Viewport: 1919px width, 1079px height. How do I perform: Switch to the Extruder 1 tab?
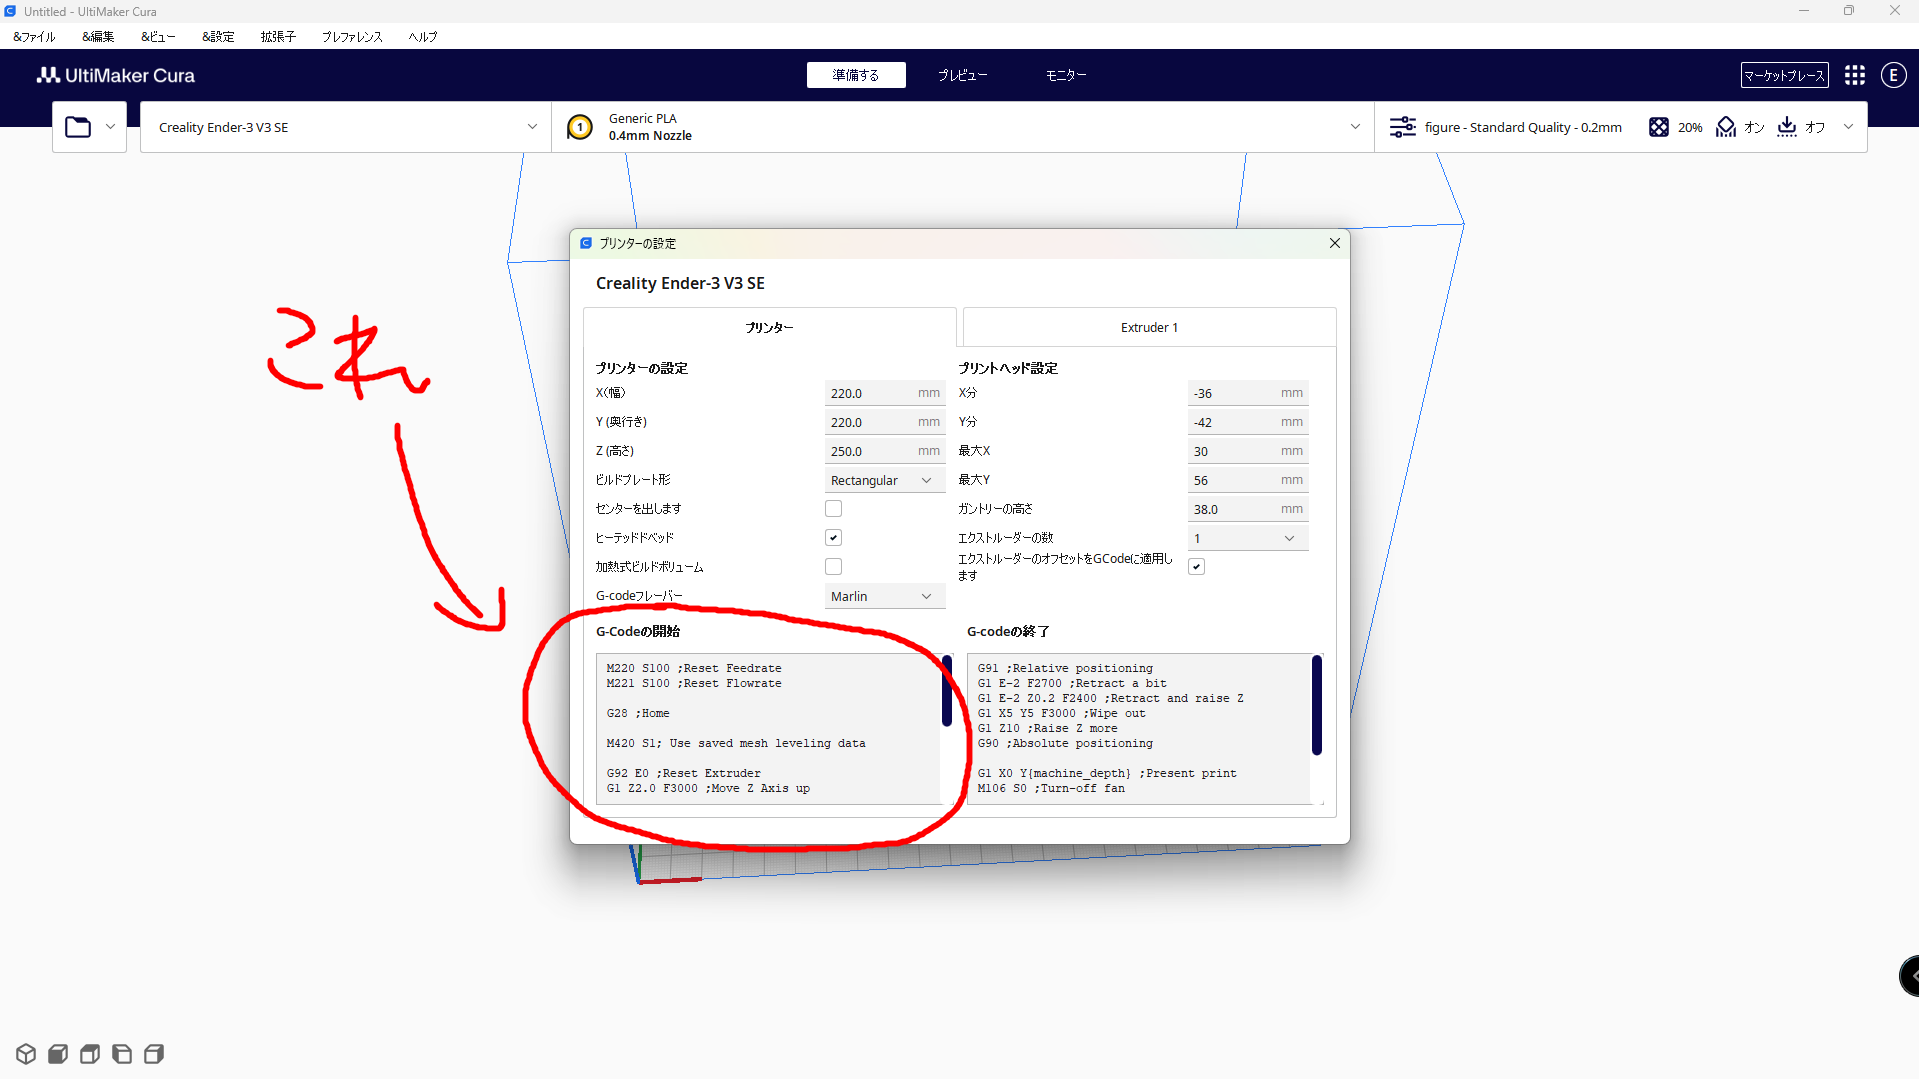pyautogui.click(x=1149, y=328)
